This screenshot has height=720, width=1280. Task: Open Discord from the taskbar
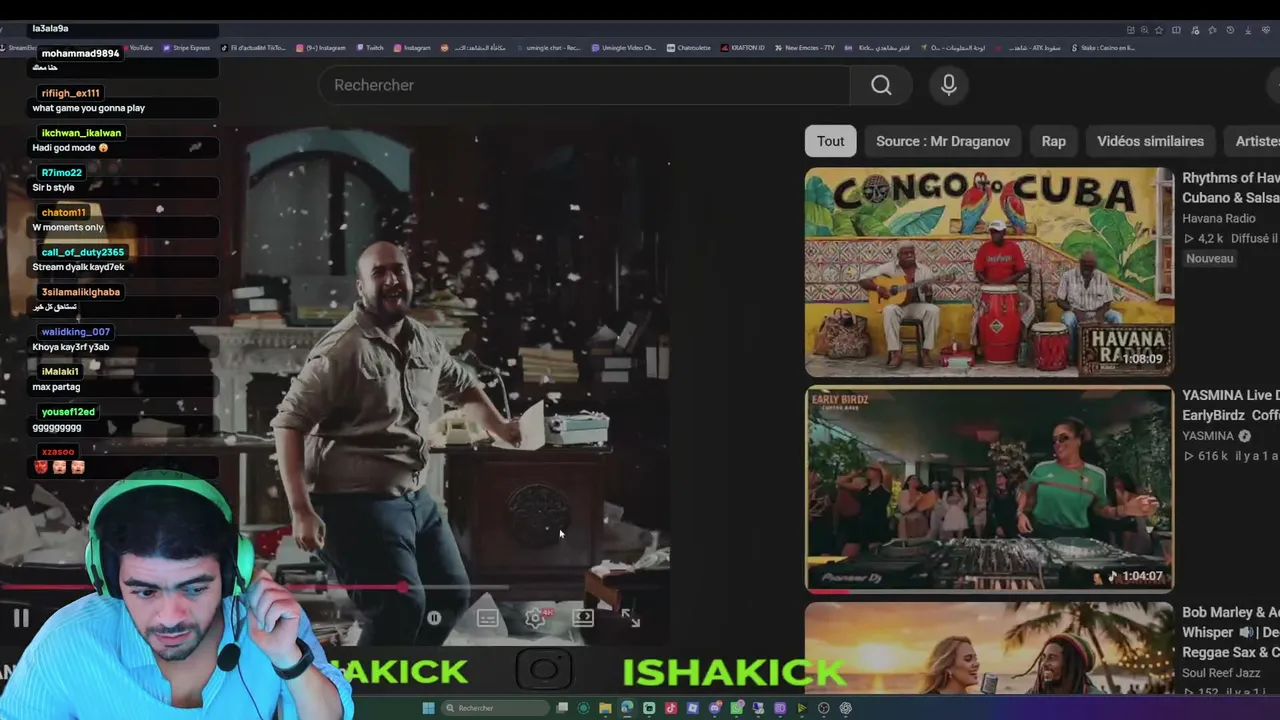(x=715, y=708)
